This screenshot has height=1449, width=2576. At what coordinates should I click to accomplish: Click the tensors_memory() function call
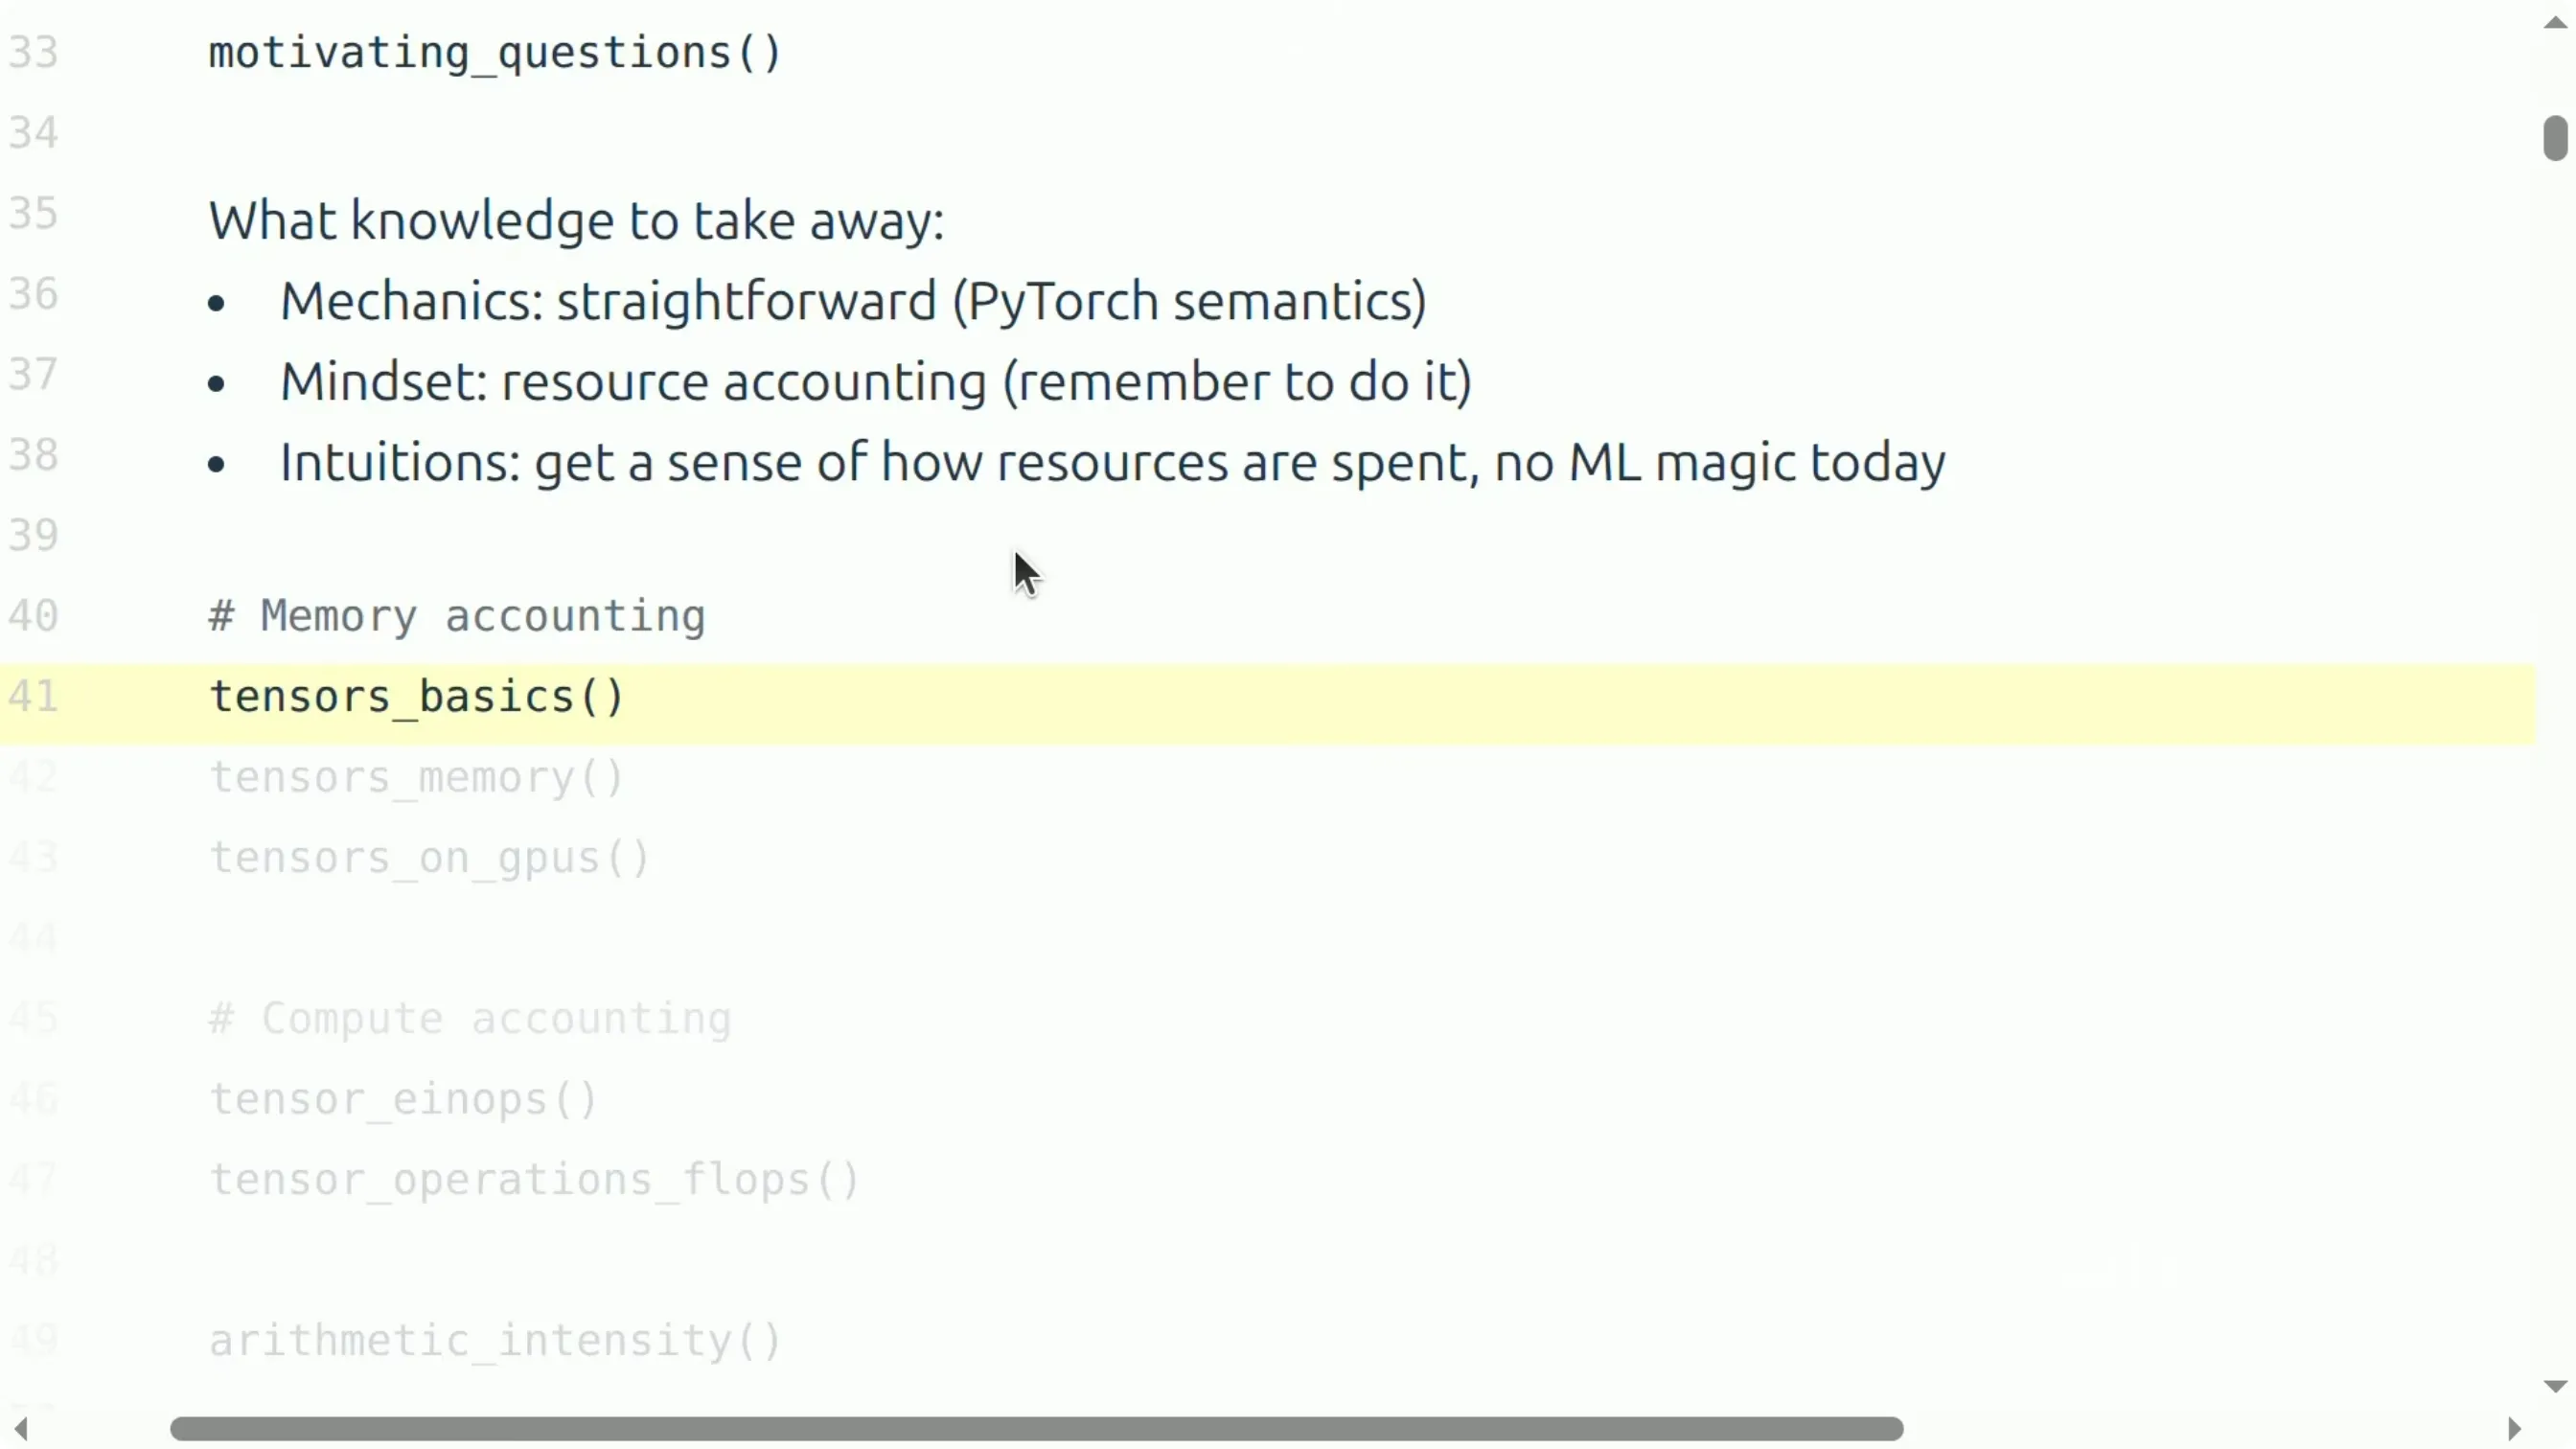417,778
